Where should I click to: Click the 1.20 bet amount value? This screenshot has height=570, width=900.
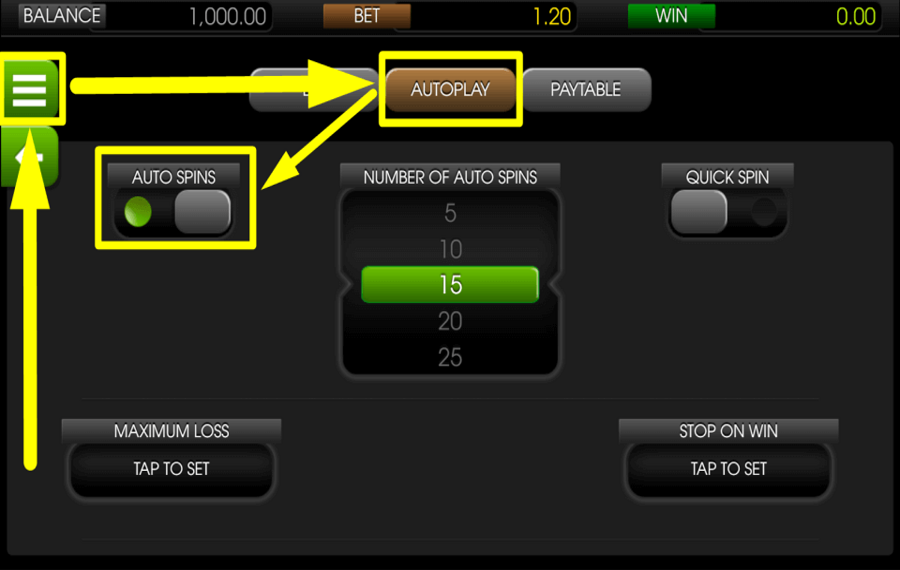click(552, 17)
